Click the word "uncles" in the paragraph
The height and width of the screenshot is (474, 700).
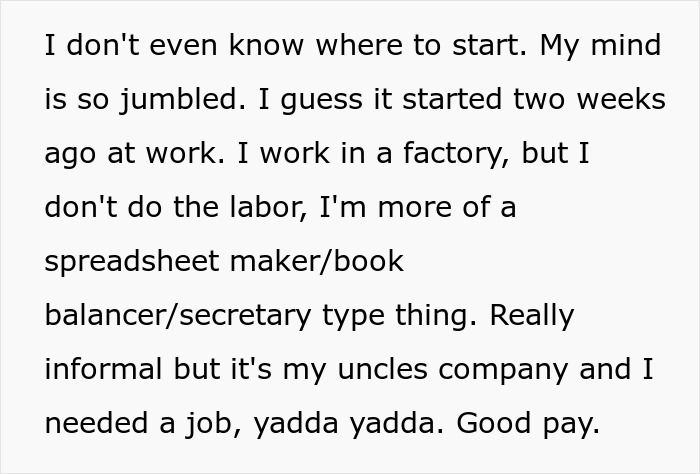396,368
